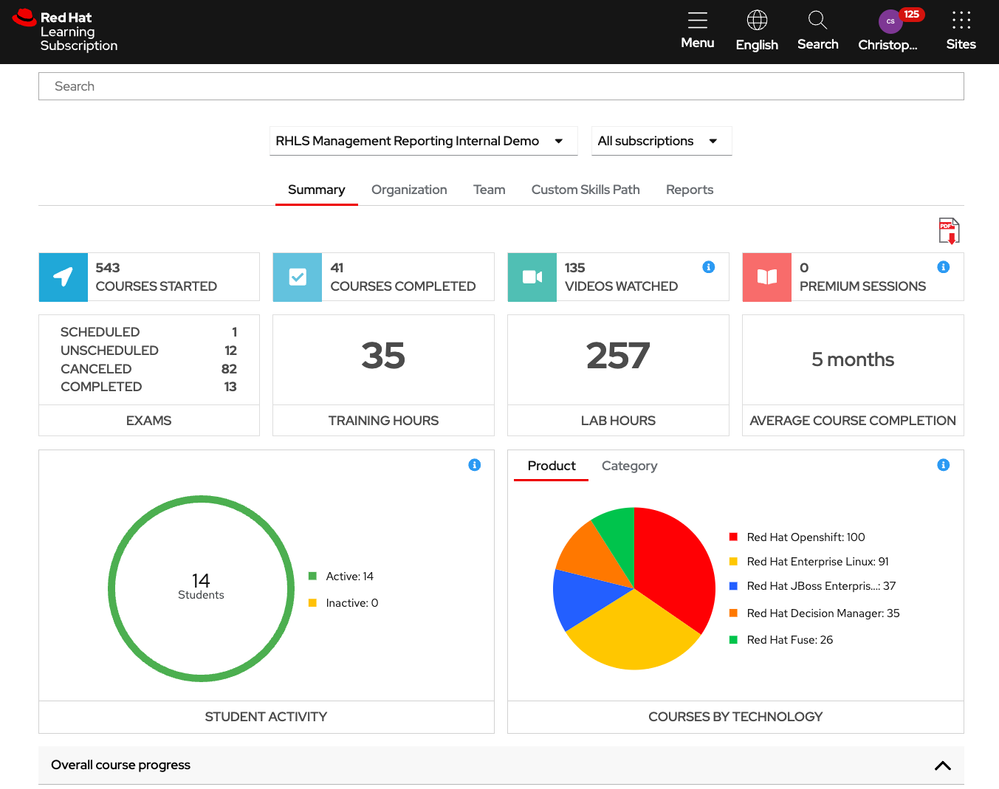999x789 pixels.
Task: Switch to the Organization tab
Action: click(x=409, y=190)
